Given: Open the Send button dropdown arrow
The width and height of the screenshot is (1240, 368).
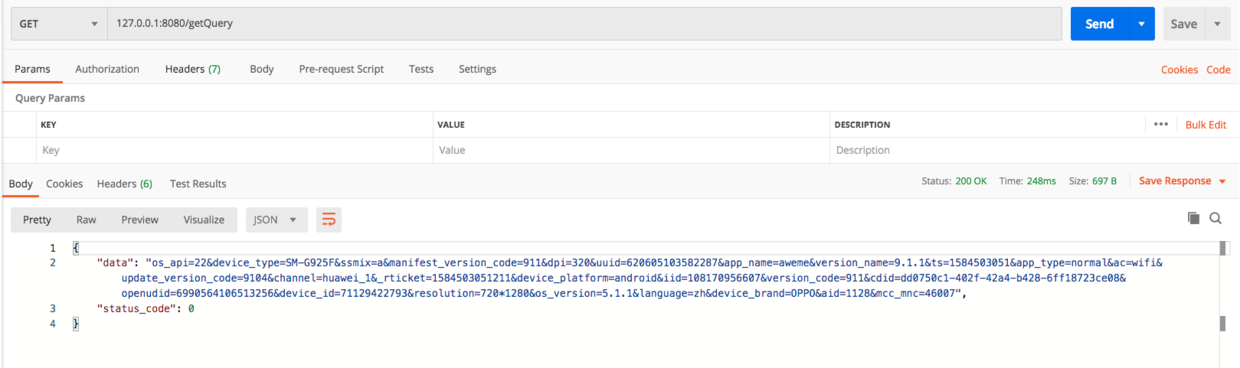Looking at the screenshot, I should coord(1141,24).
